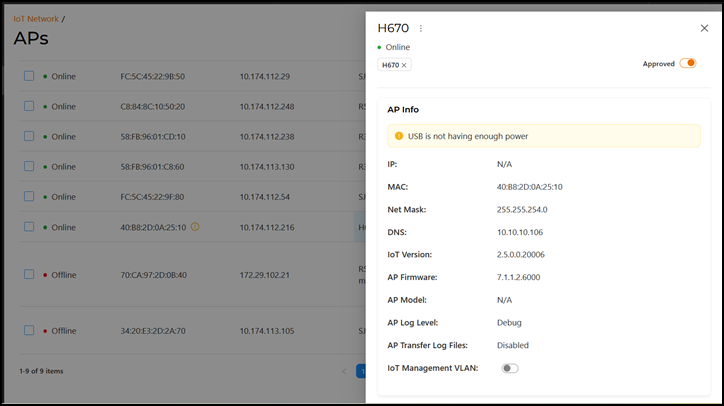Click the Net Mask value 255.255.254.0
This screenshot has height=406, width=724.
tap(522, 210)
